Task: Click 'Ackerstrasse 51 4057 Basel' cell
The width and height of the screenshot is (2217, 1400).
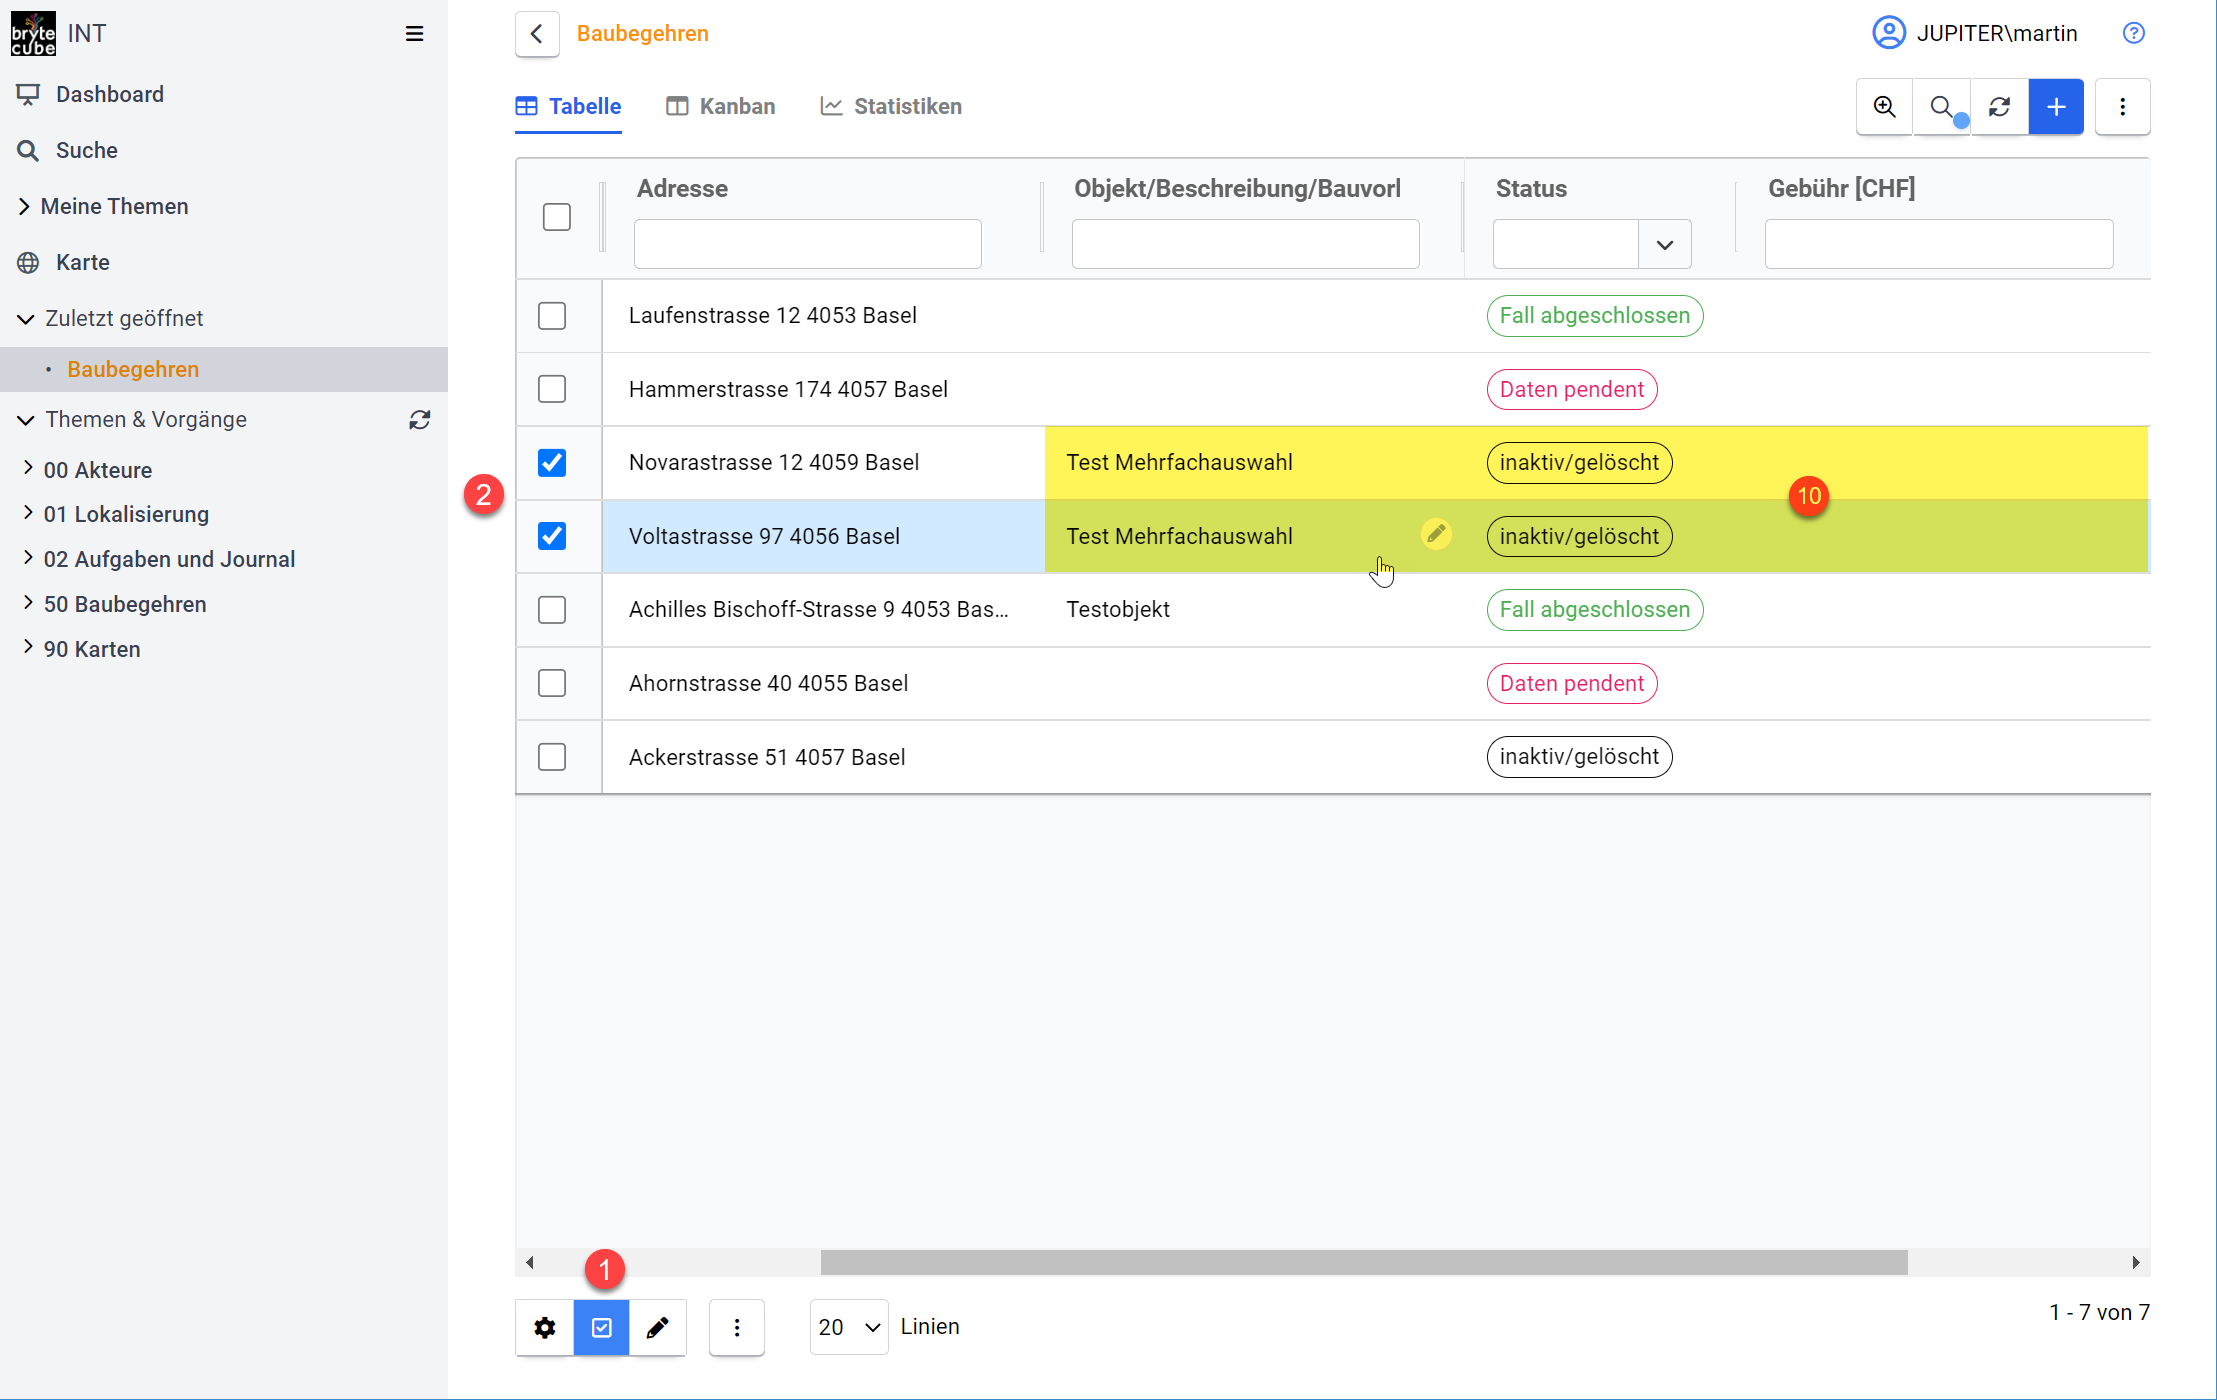Action: (767, 757)
